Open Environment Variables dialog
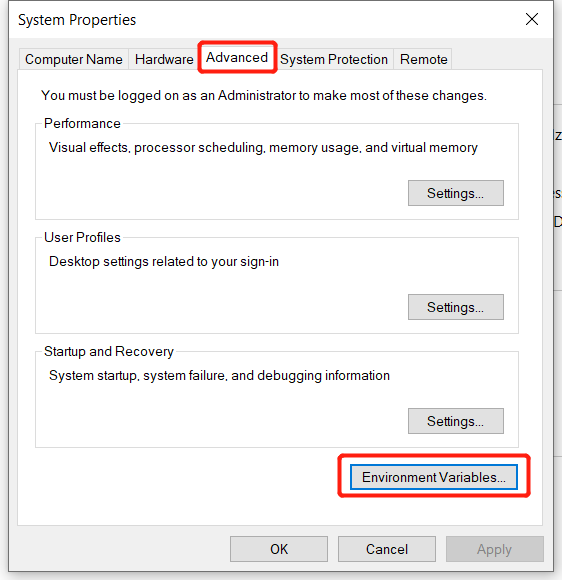The width and height of the screenshot is (562, 580). [434, 477]
